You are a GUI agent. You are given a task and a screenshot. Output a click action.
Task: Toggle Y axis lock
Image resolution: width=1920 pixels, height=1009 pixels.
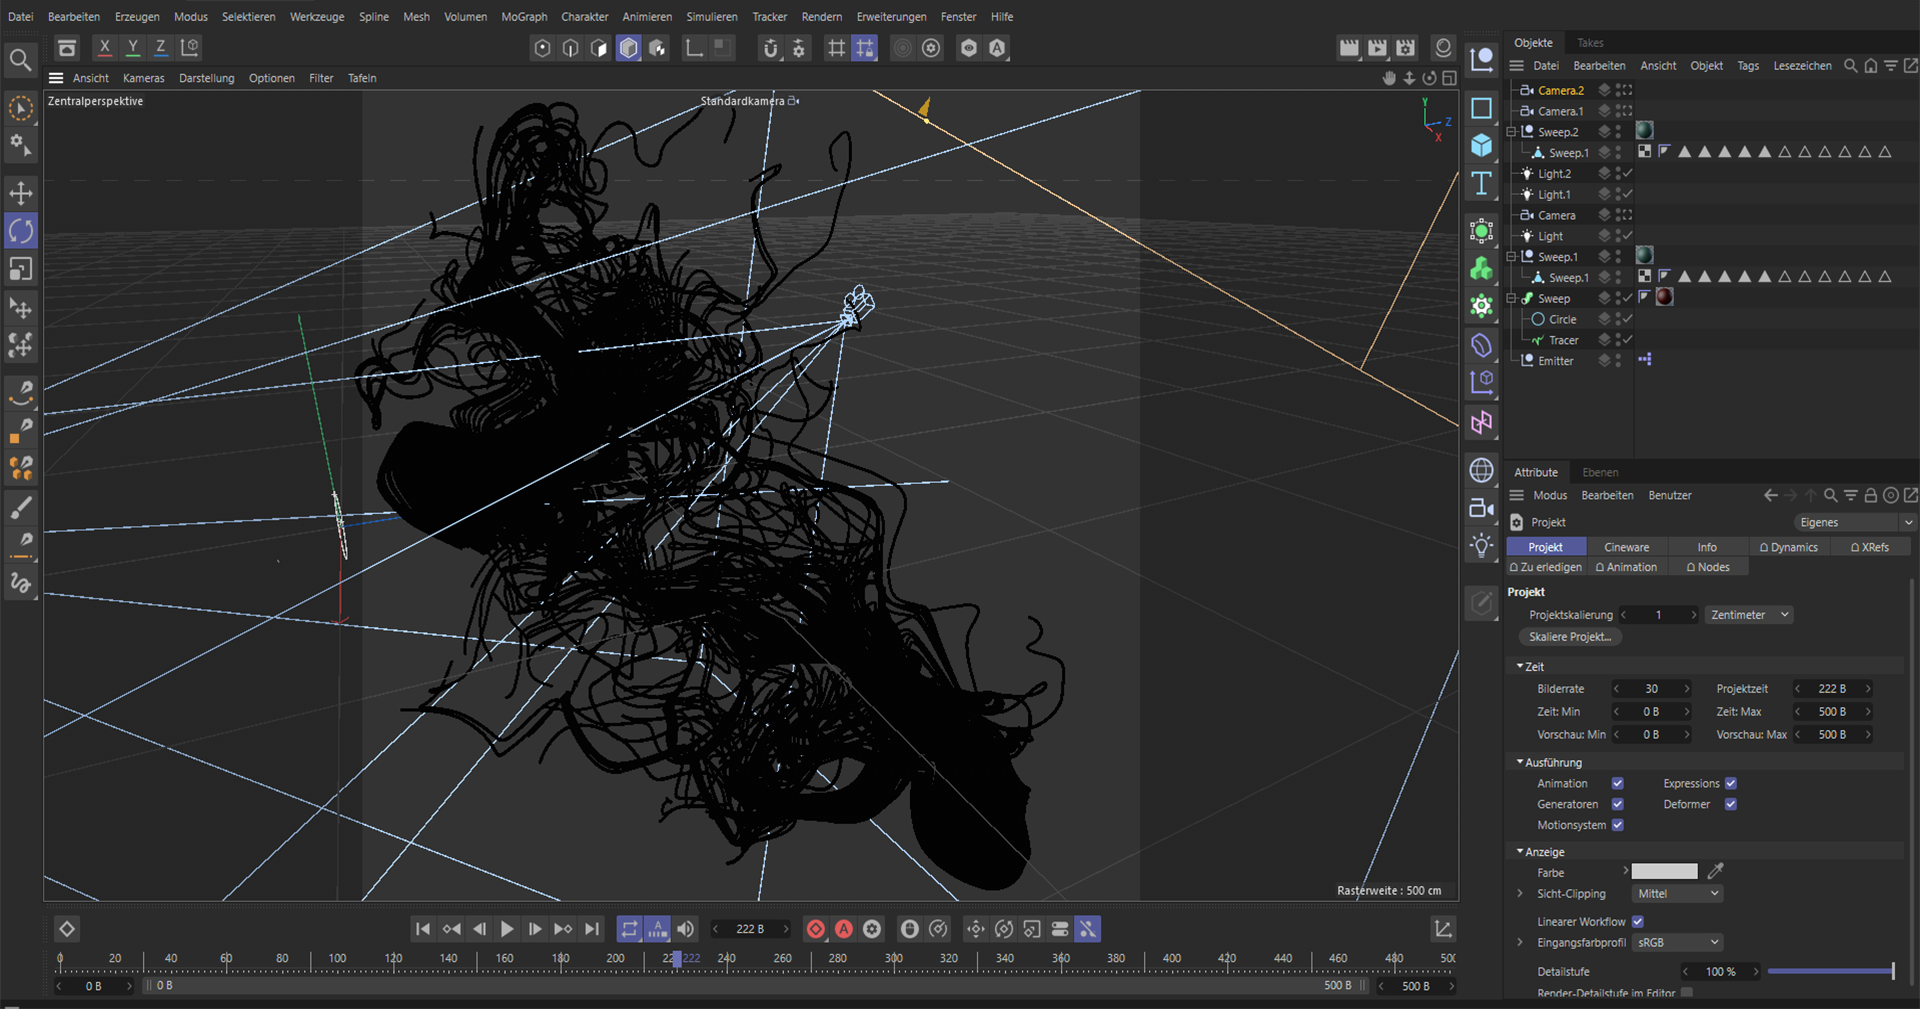(x=132, y=47)
